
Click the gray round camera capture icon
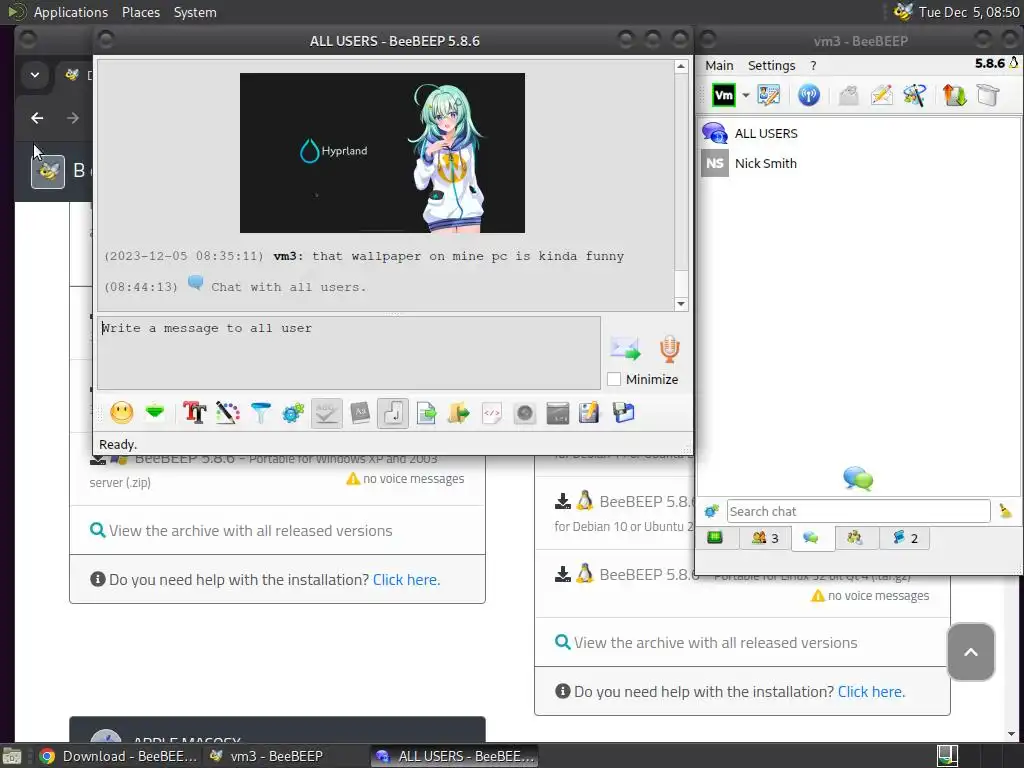coord(524,413)
